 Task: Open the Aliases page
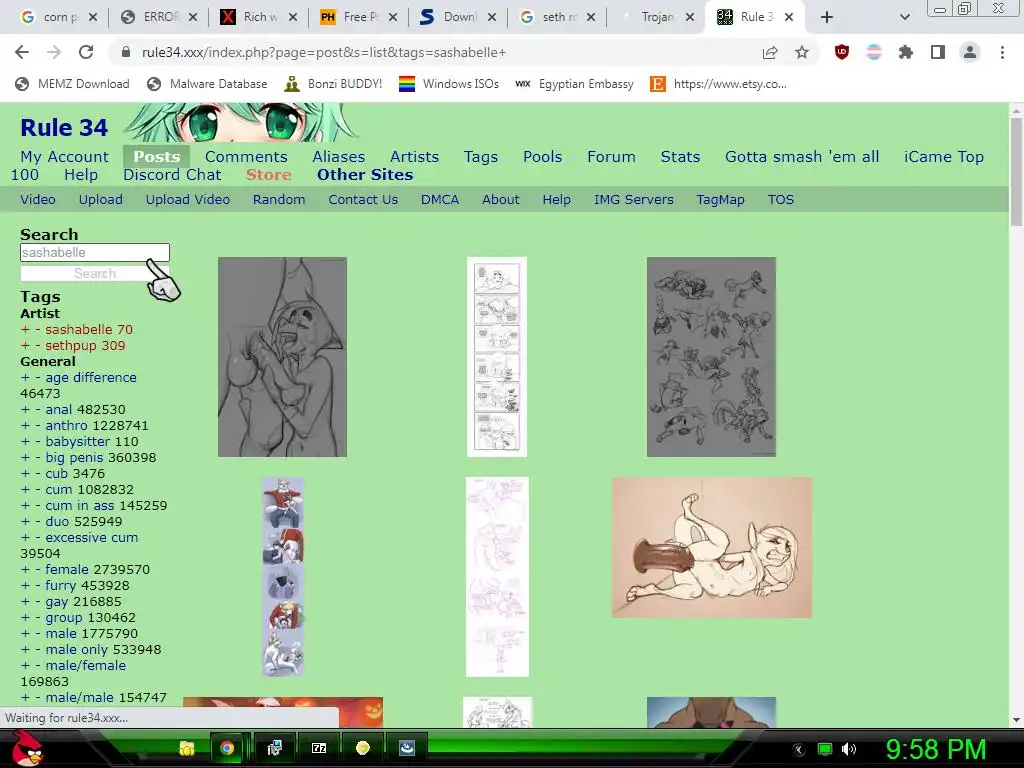338,157
